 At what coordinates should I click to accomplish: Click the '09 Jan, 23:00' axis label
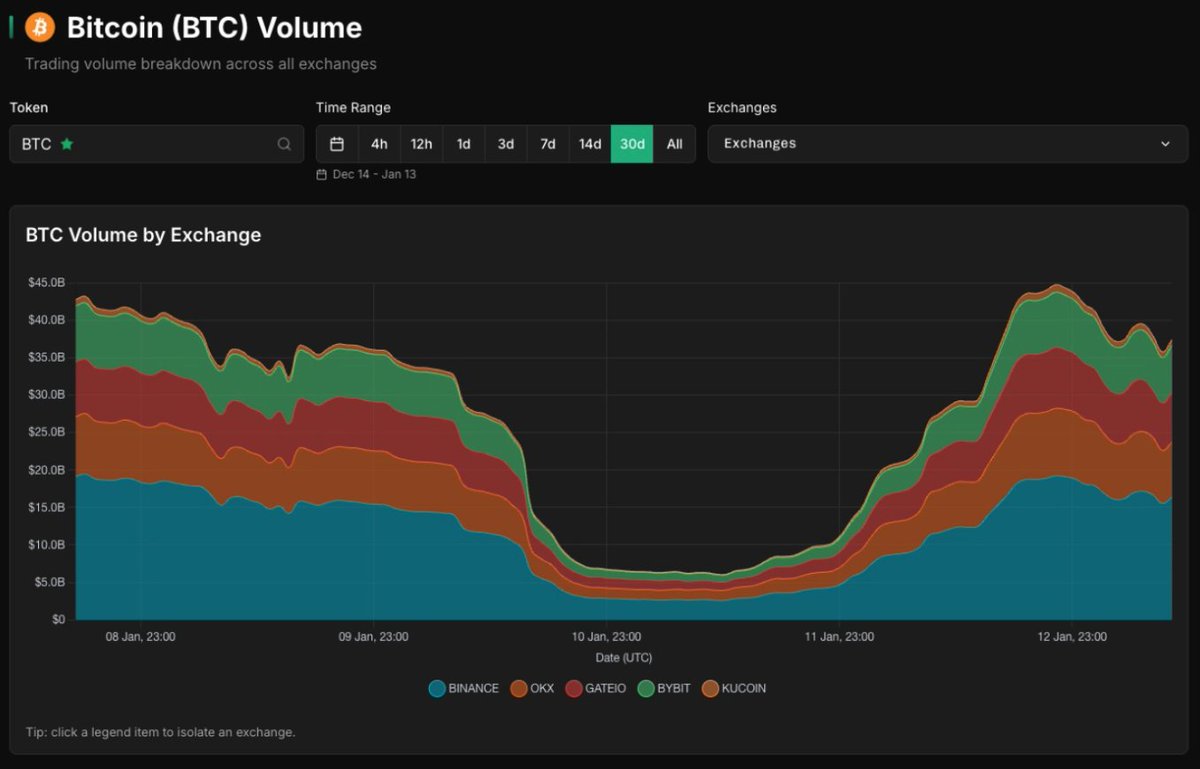[x=373, y=637]
